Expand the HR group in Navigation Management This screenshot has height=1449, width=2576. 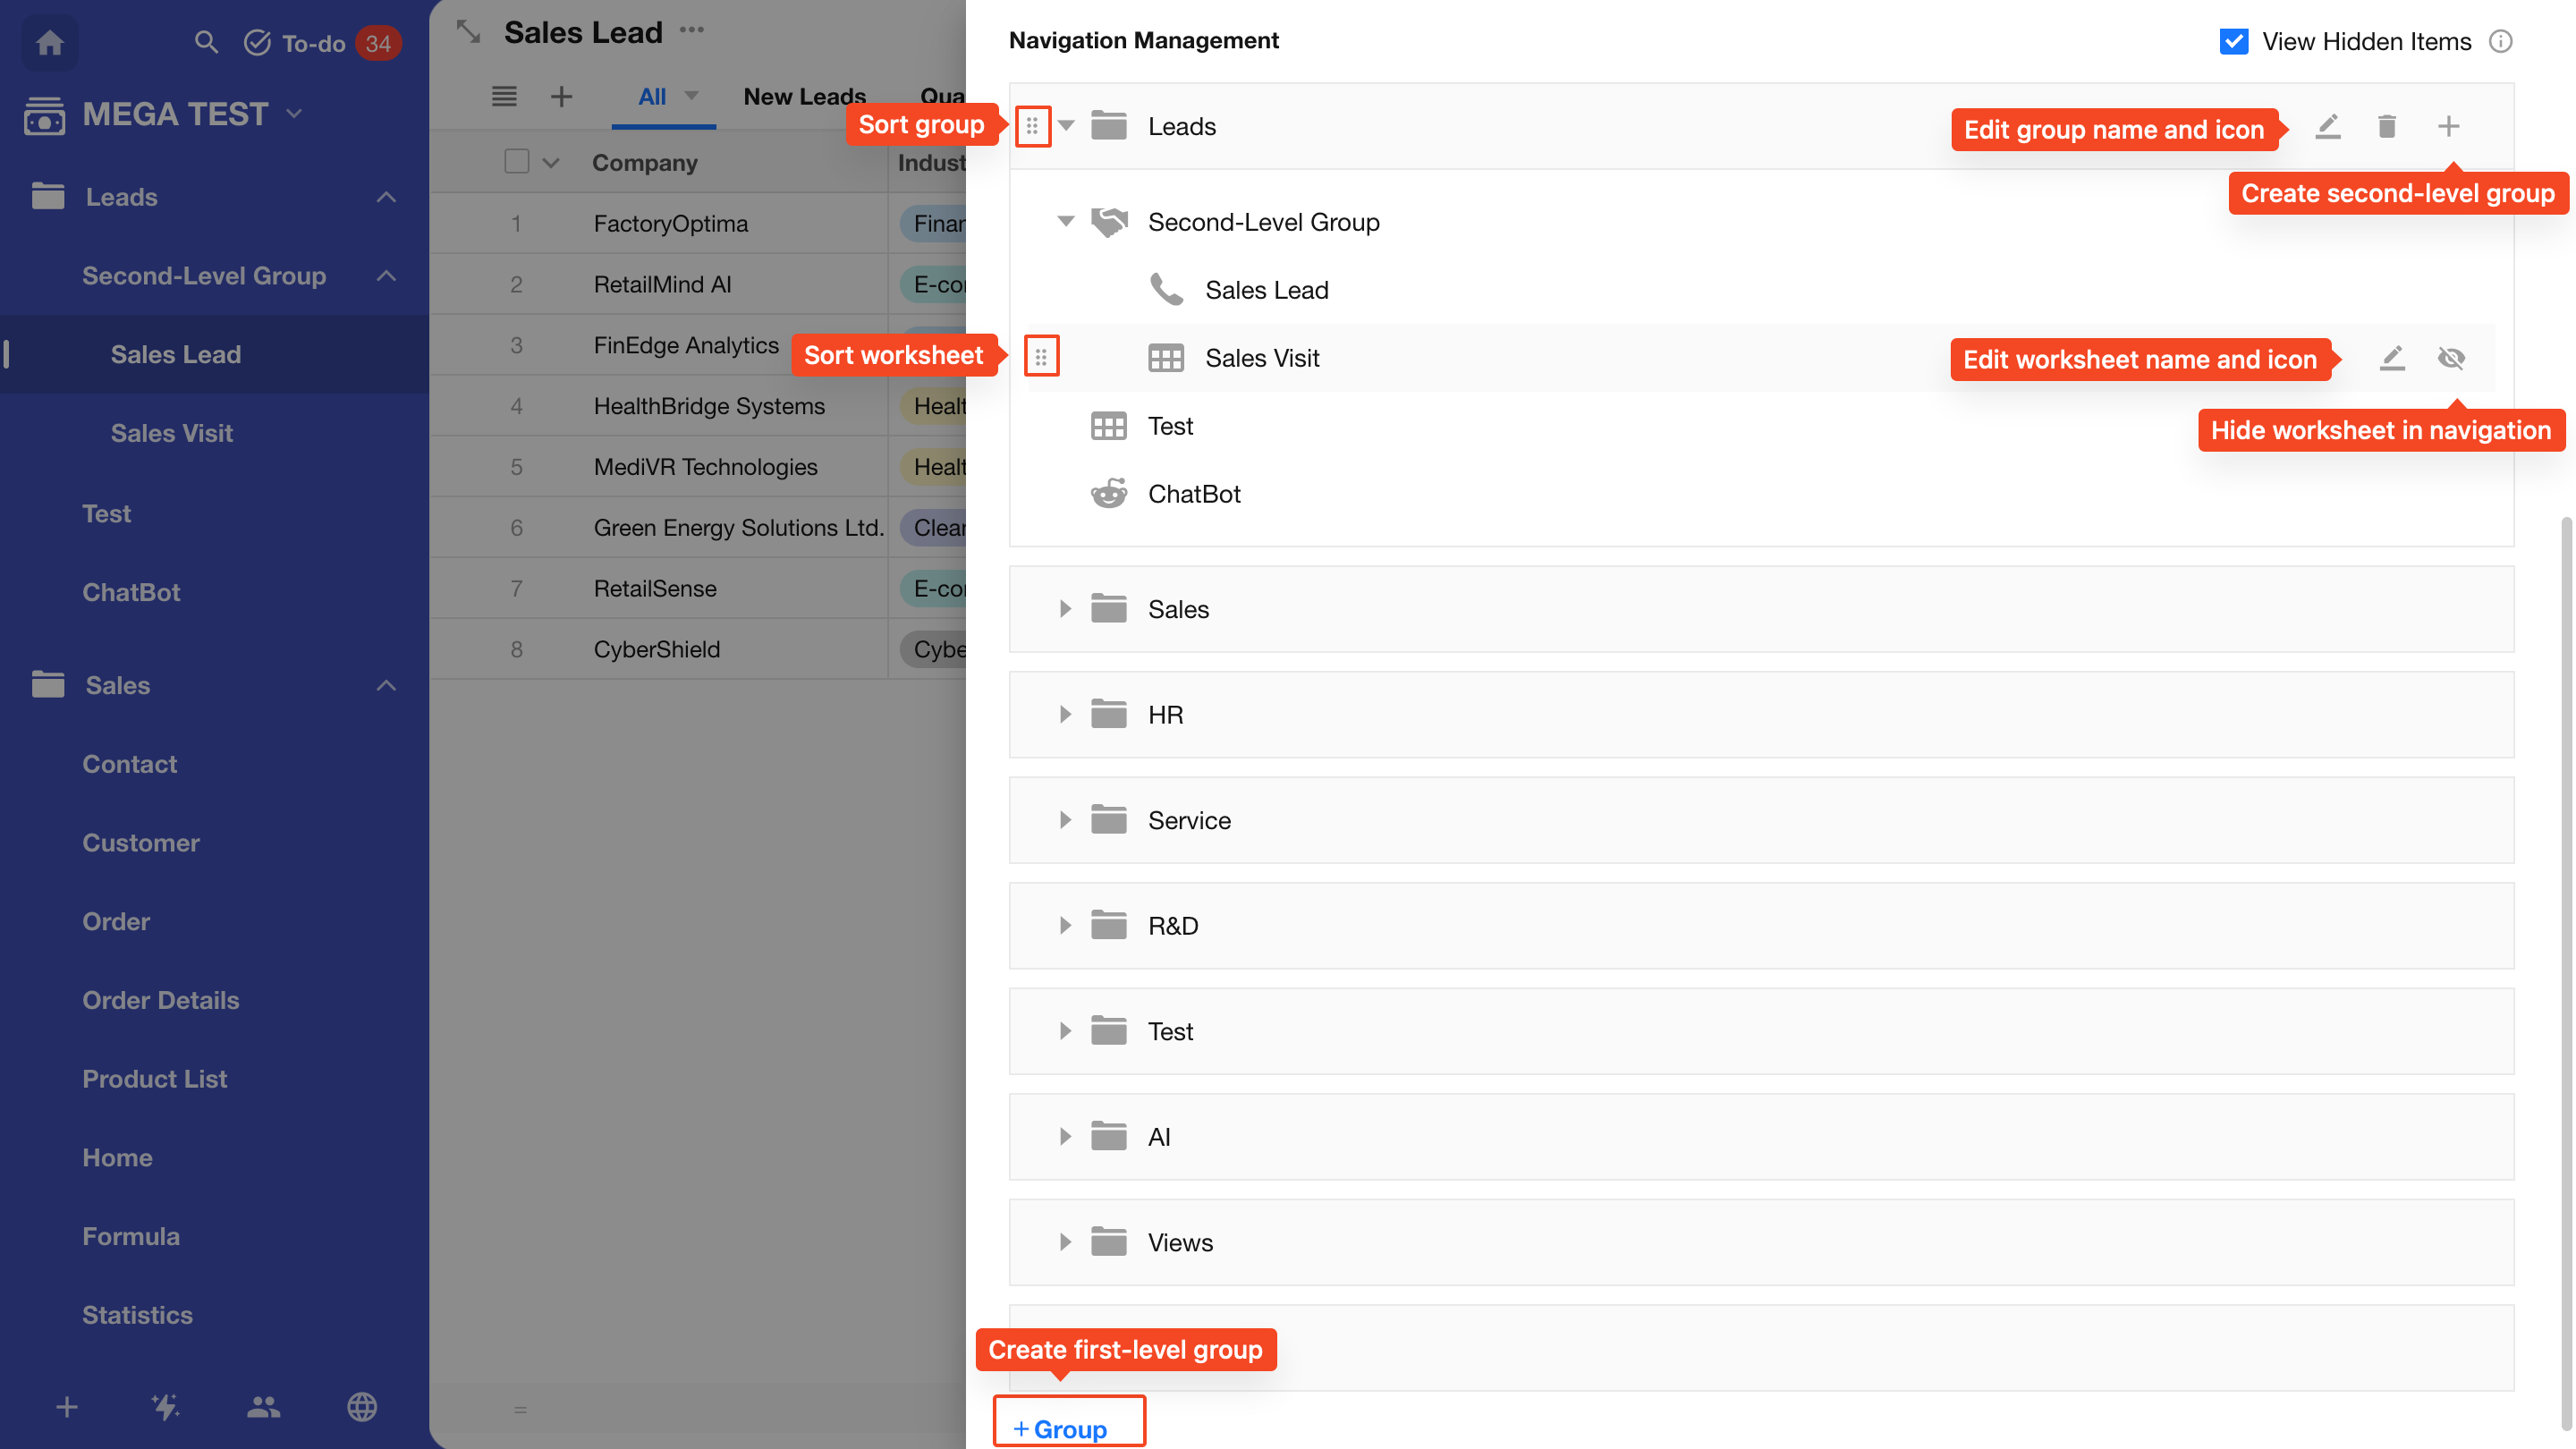click(x=1065, y=715)
